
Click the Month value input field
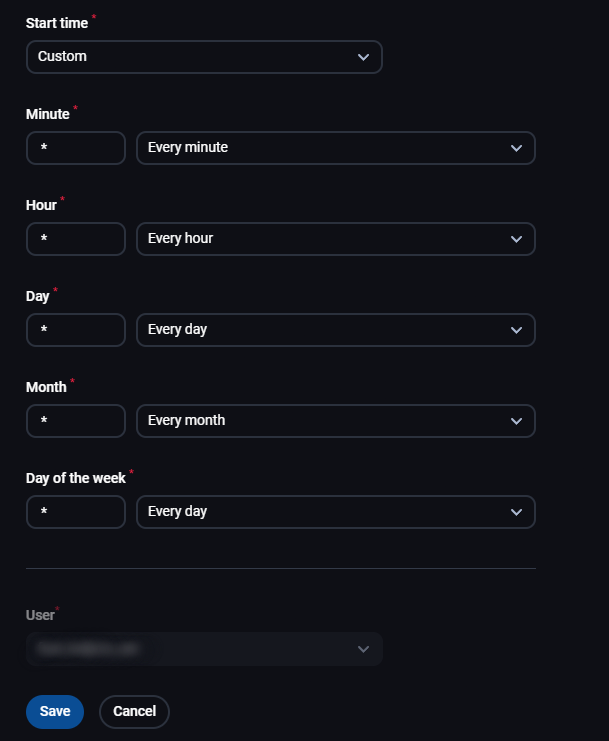[76, 421]
